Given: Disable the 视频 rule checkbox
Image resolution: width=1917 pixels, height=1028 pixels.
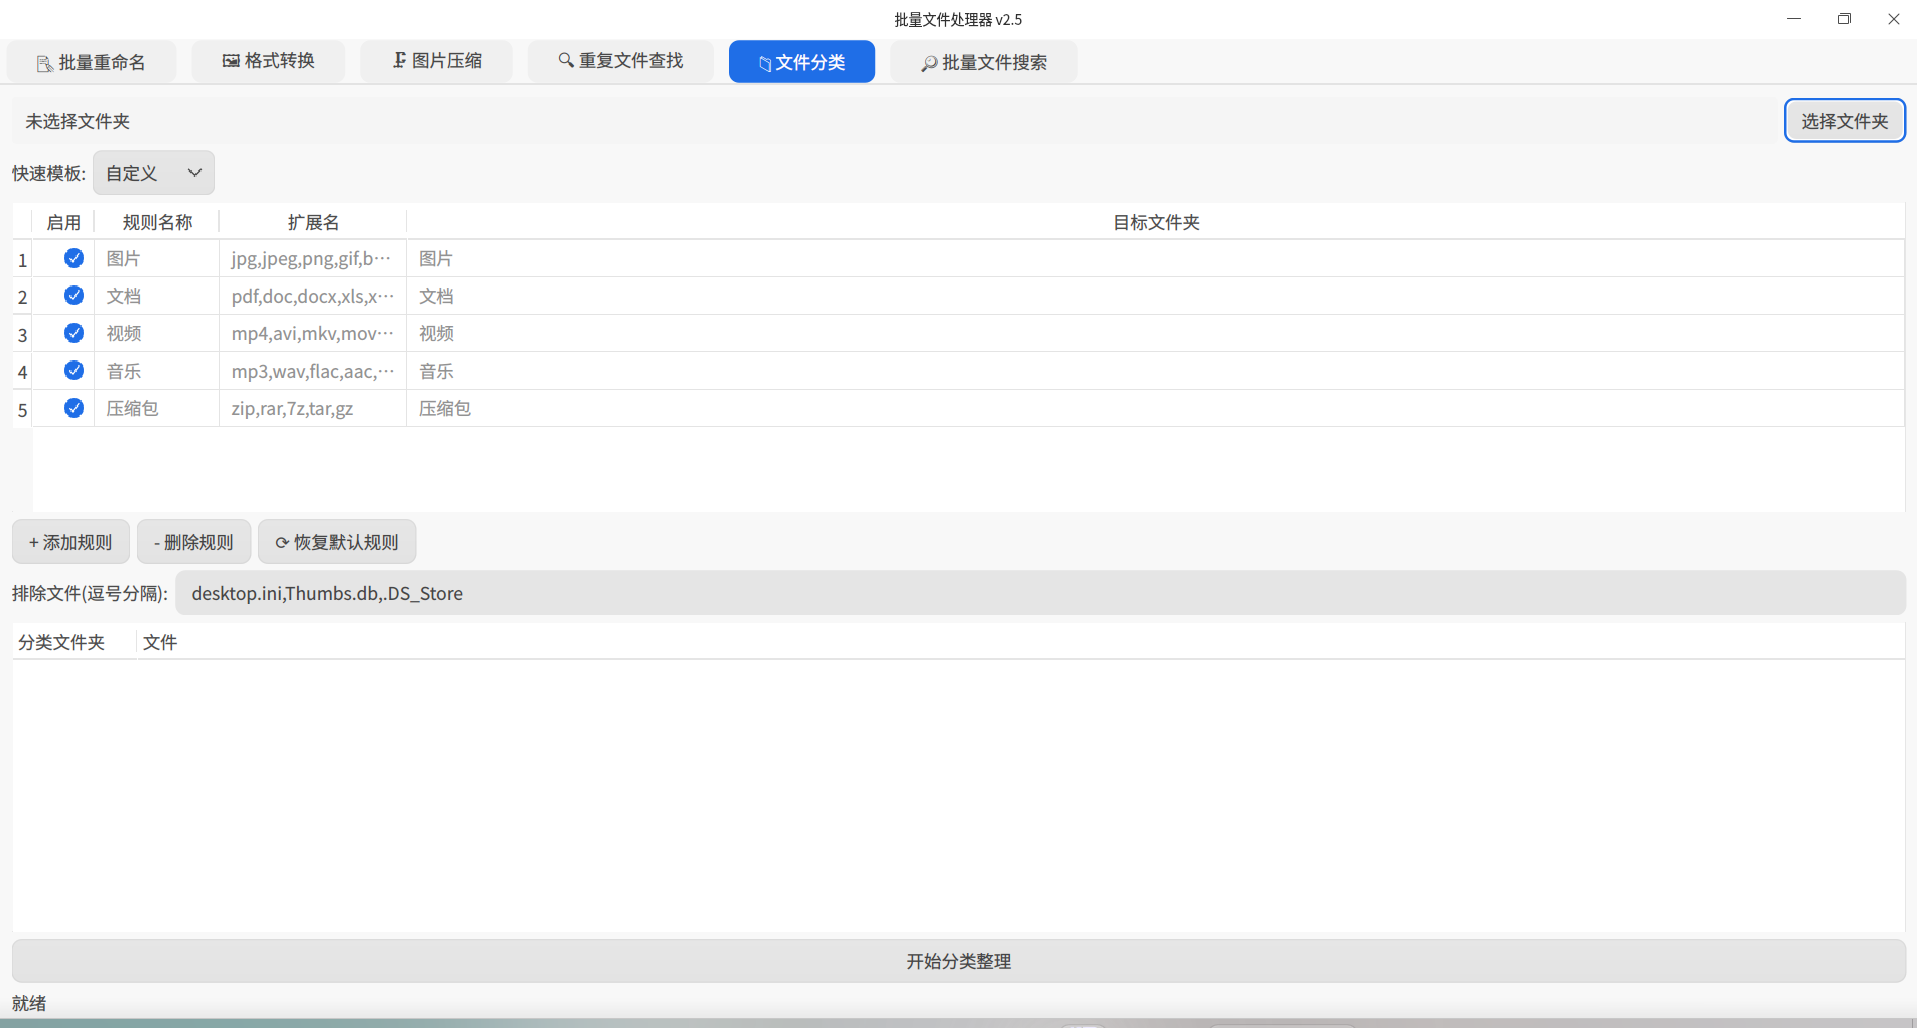Looking at the screenshot, I should 74,333.
